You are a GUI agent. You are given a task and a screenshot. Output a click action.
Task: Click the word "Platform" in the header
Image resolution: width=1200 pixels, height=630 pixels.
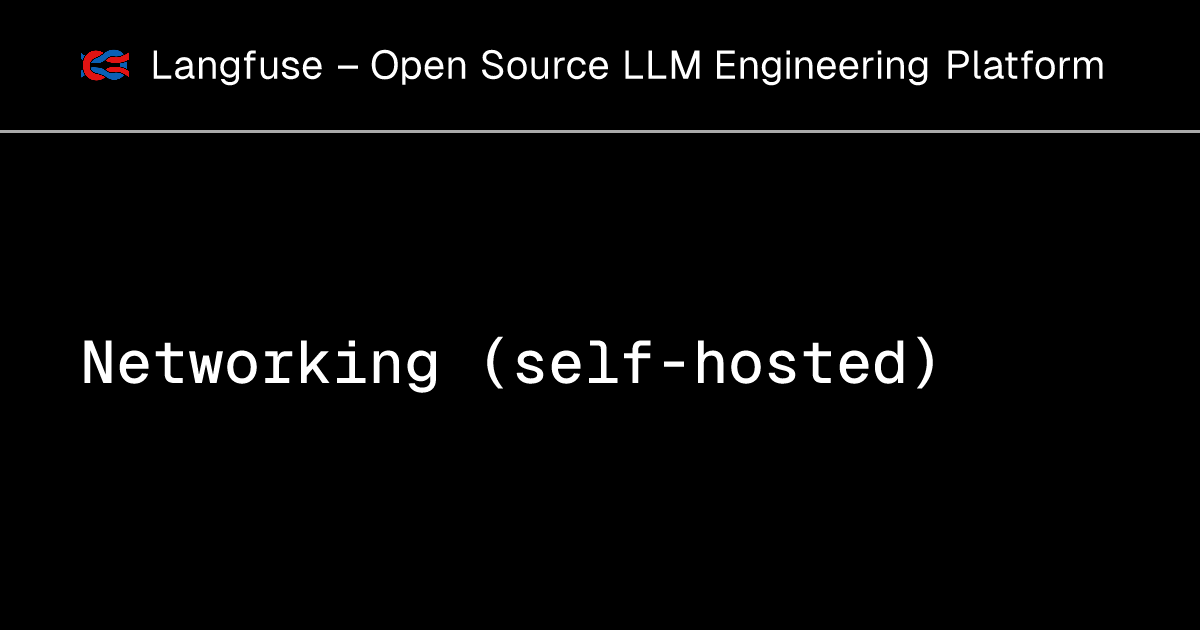point(1025,66)
